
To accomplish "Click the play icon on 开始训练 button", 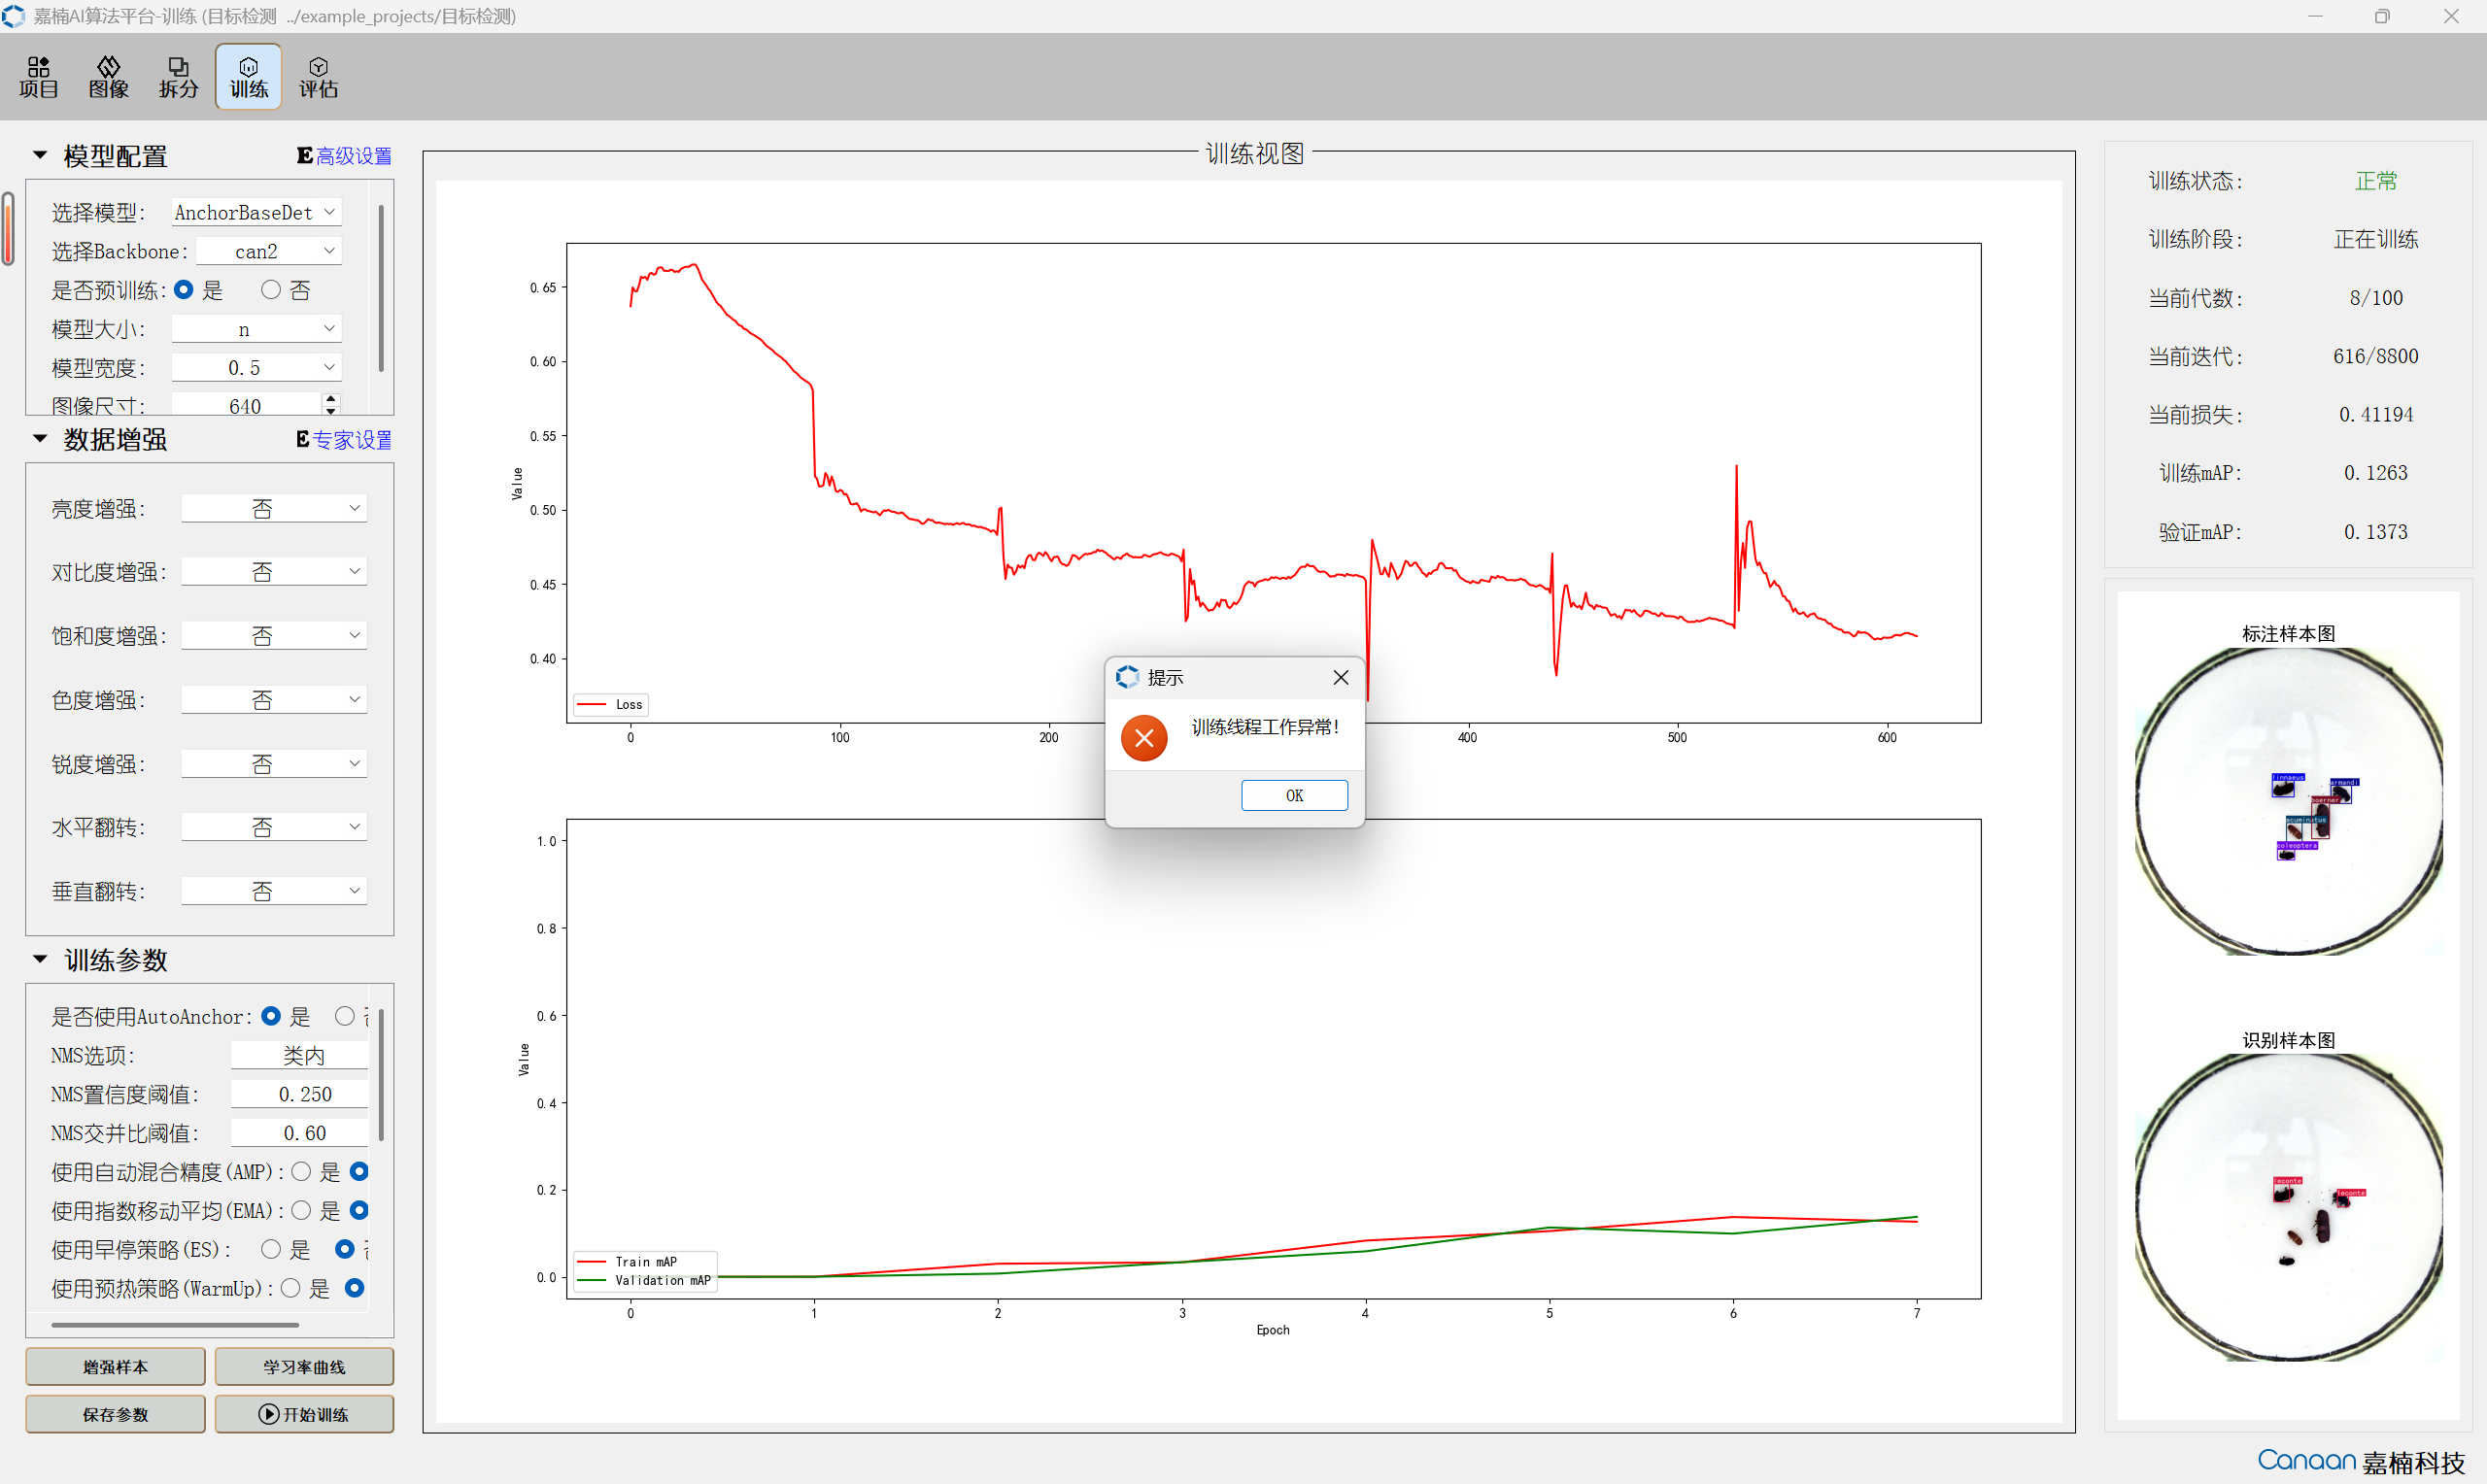I will [x=268, y=1414].
